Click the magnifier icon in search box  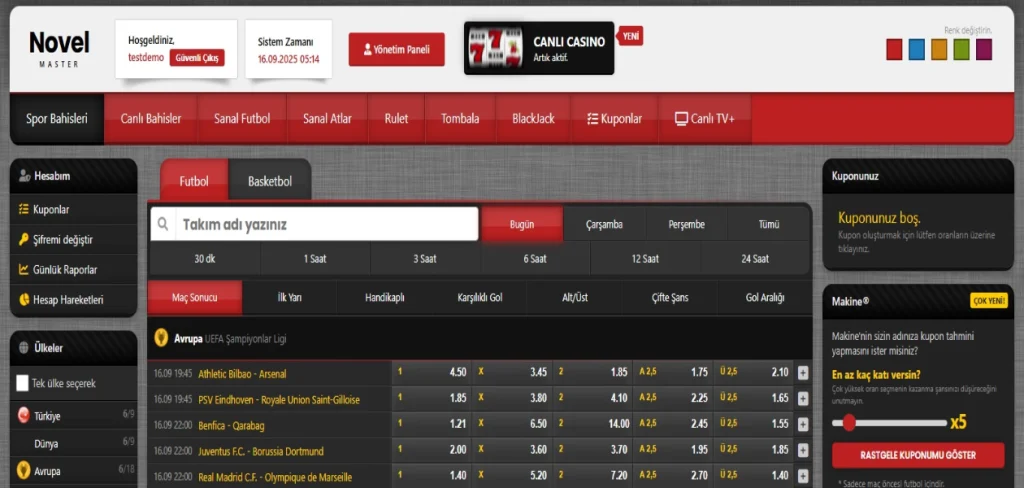pyautogui.click(x=163, y=224)
